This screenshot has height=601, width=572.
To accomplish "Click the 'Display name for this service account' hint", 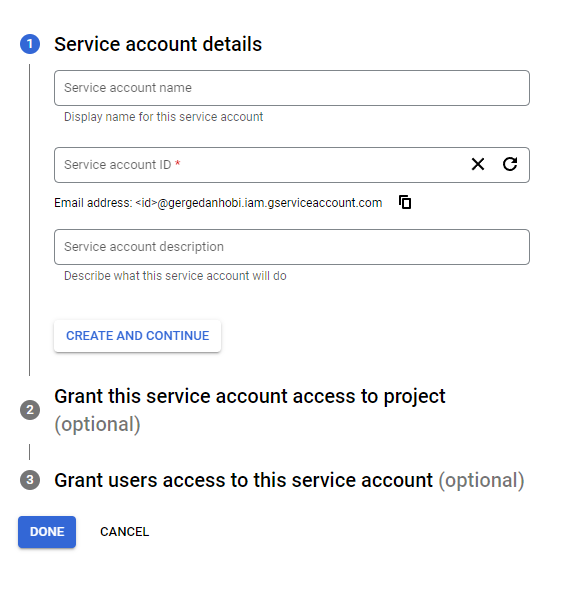I will [163, 117].
